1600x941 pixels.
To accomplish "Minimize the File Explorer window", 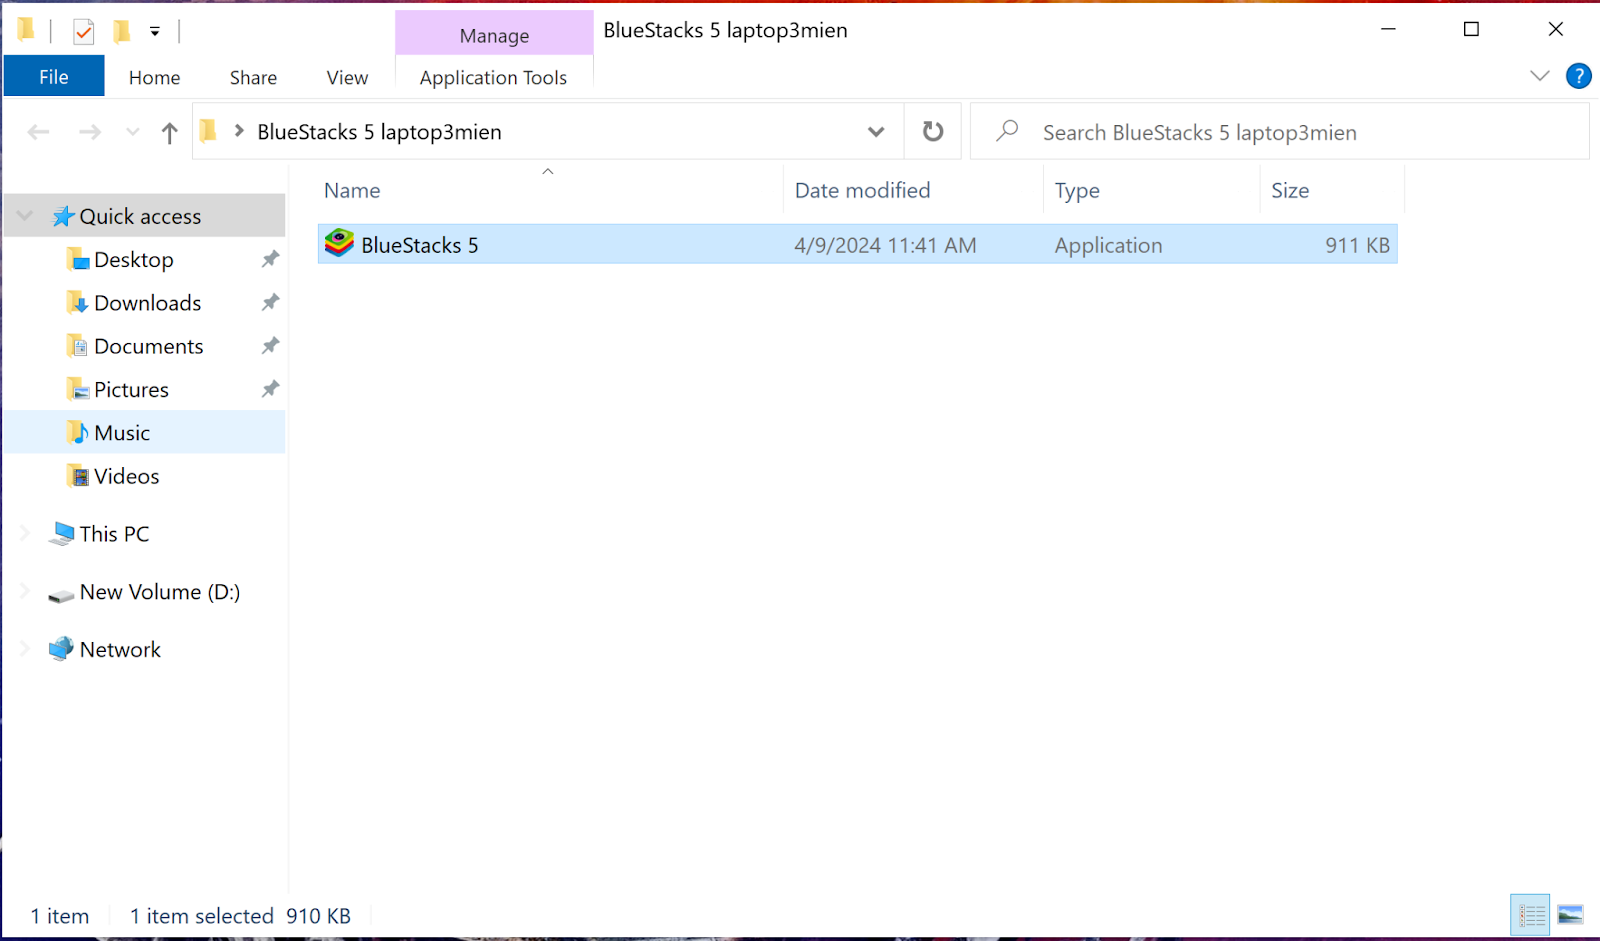I will tap(1388, 29).
